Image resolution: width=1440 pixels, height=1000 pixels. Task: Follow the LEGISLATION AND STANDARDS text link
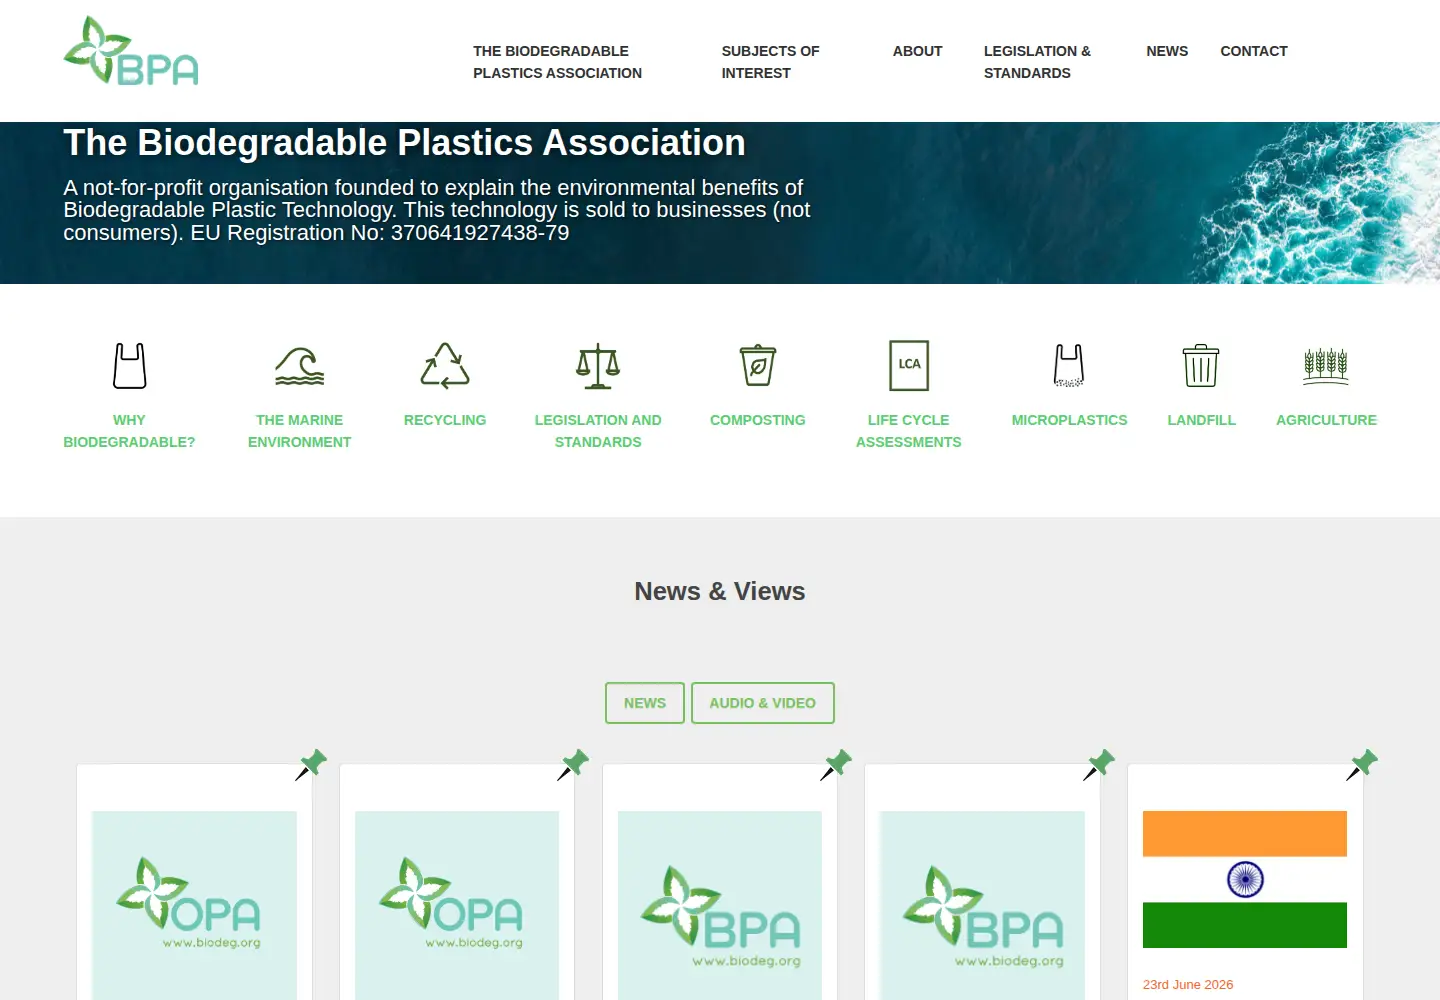[x=598, y=431]
